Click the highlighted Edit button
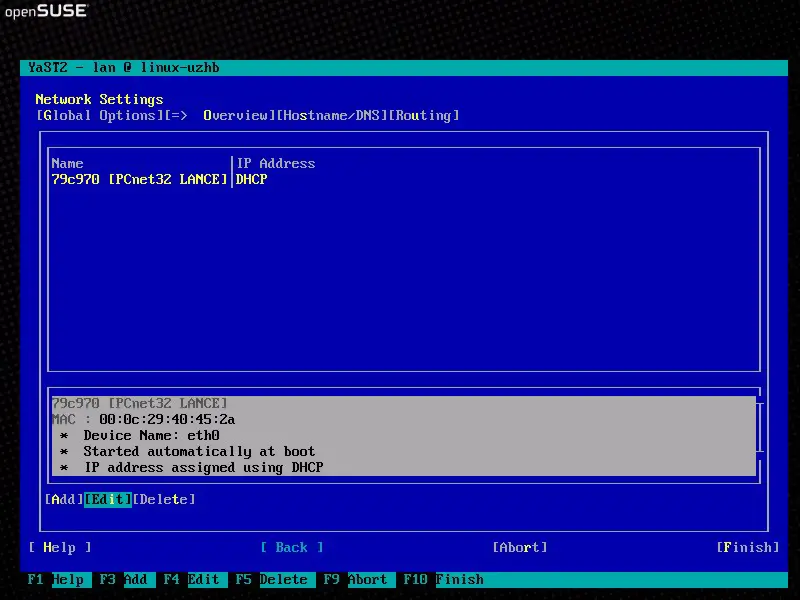 tap(108, 499)
